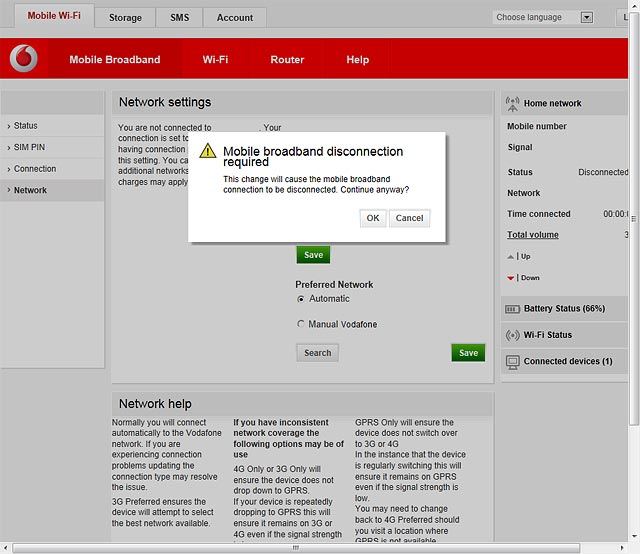Expand the Wi-Fi Status panel
The image size is (640, 554).
click(564, 335)
